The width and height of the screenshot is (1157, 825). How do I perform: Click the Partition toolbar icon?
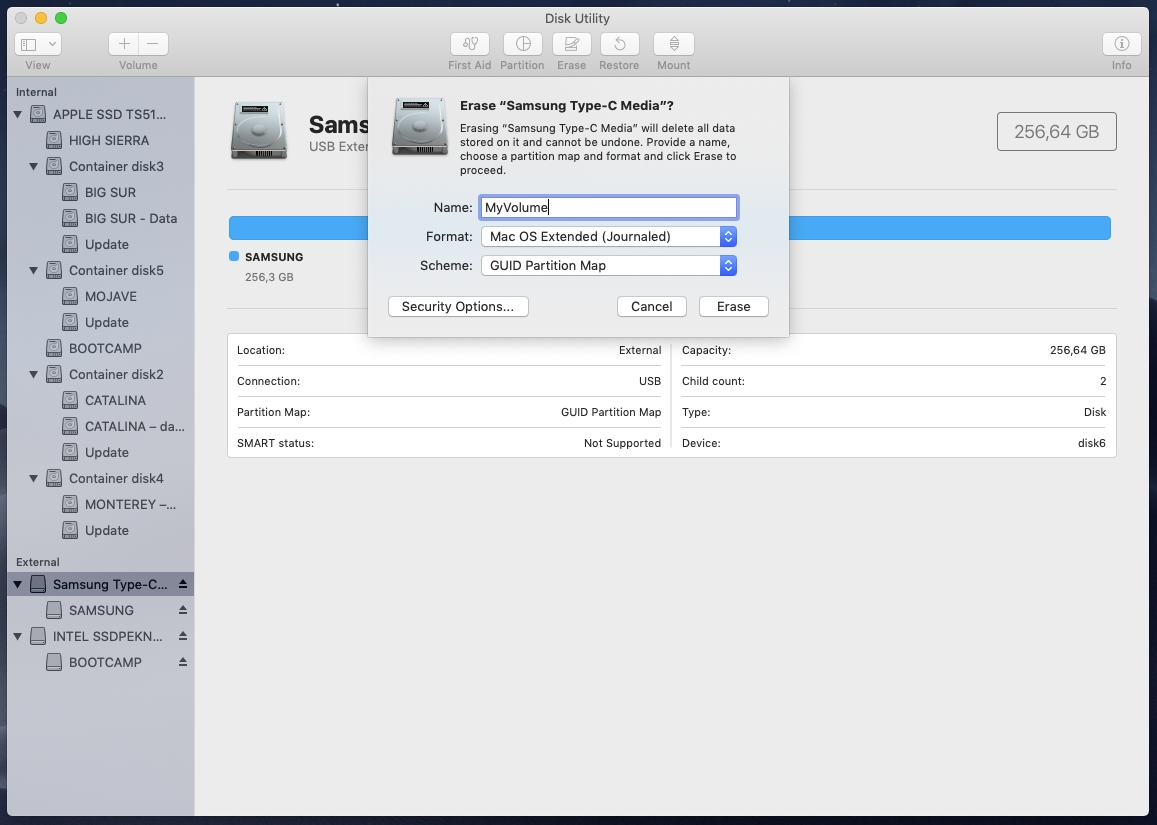tap(522, 44)
